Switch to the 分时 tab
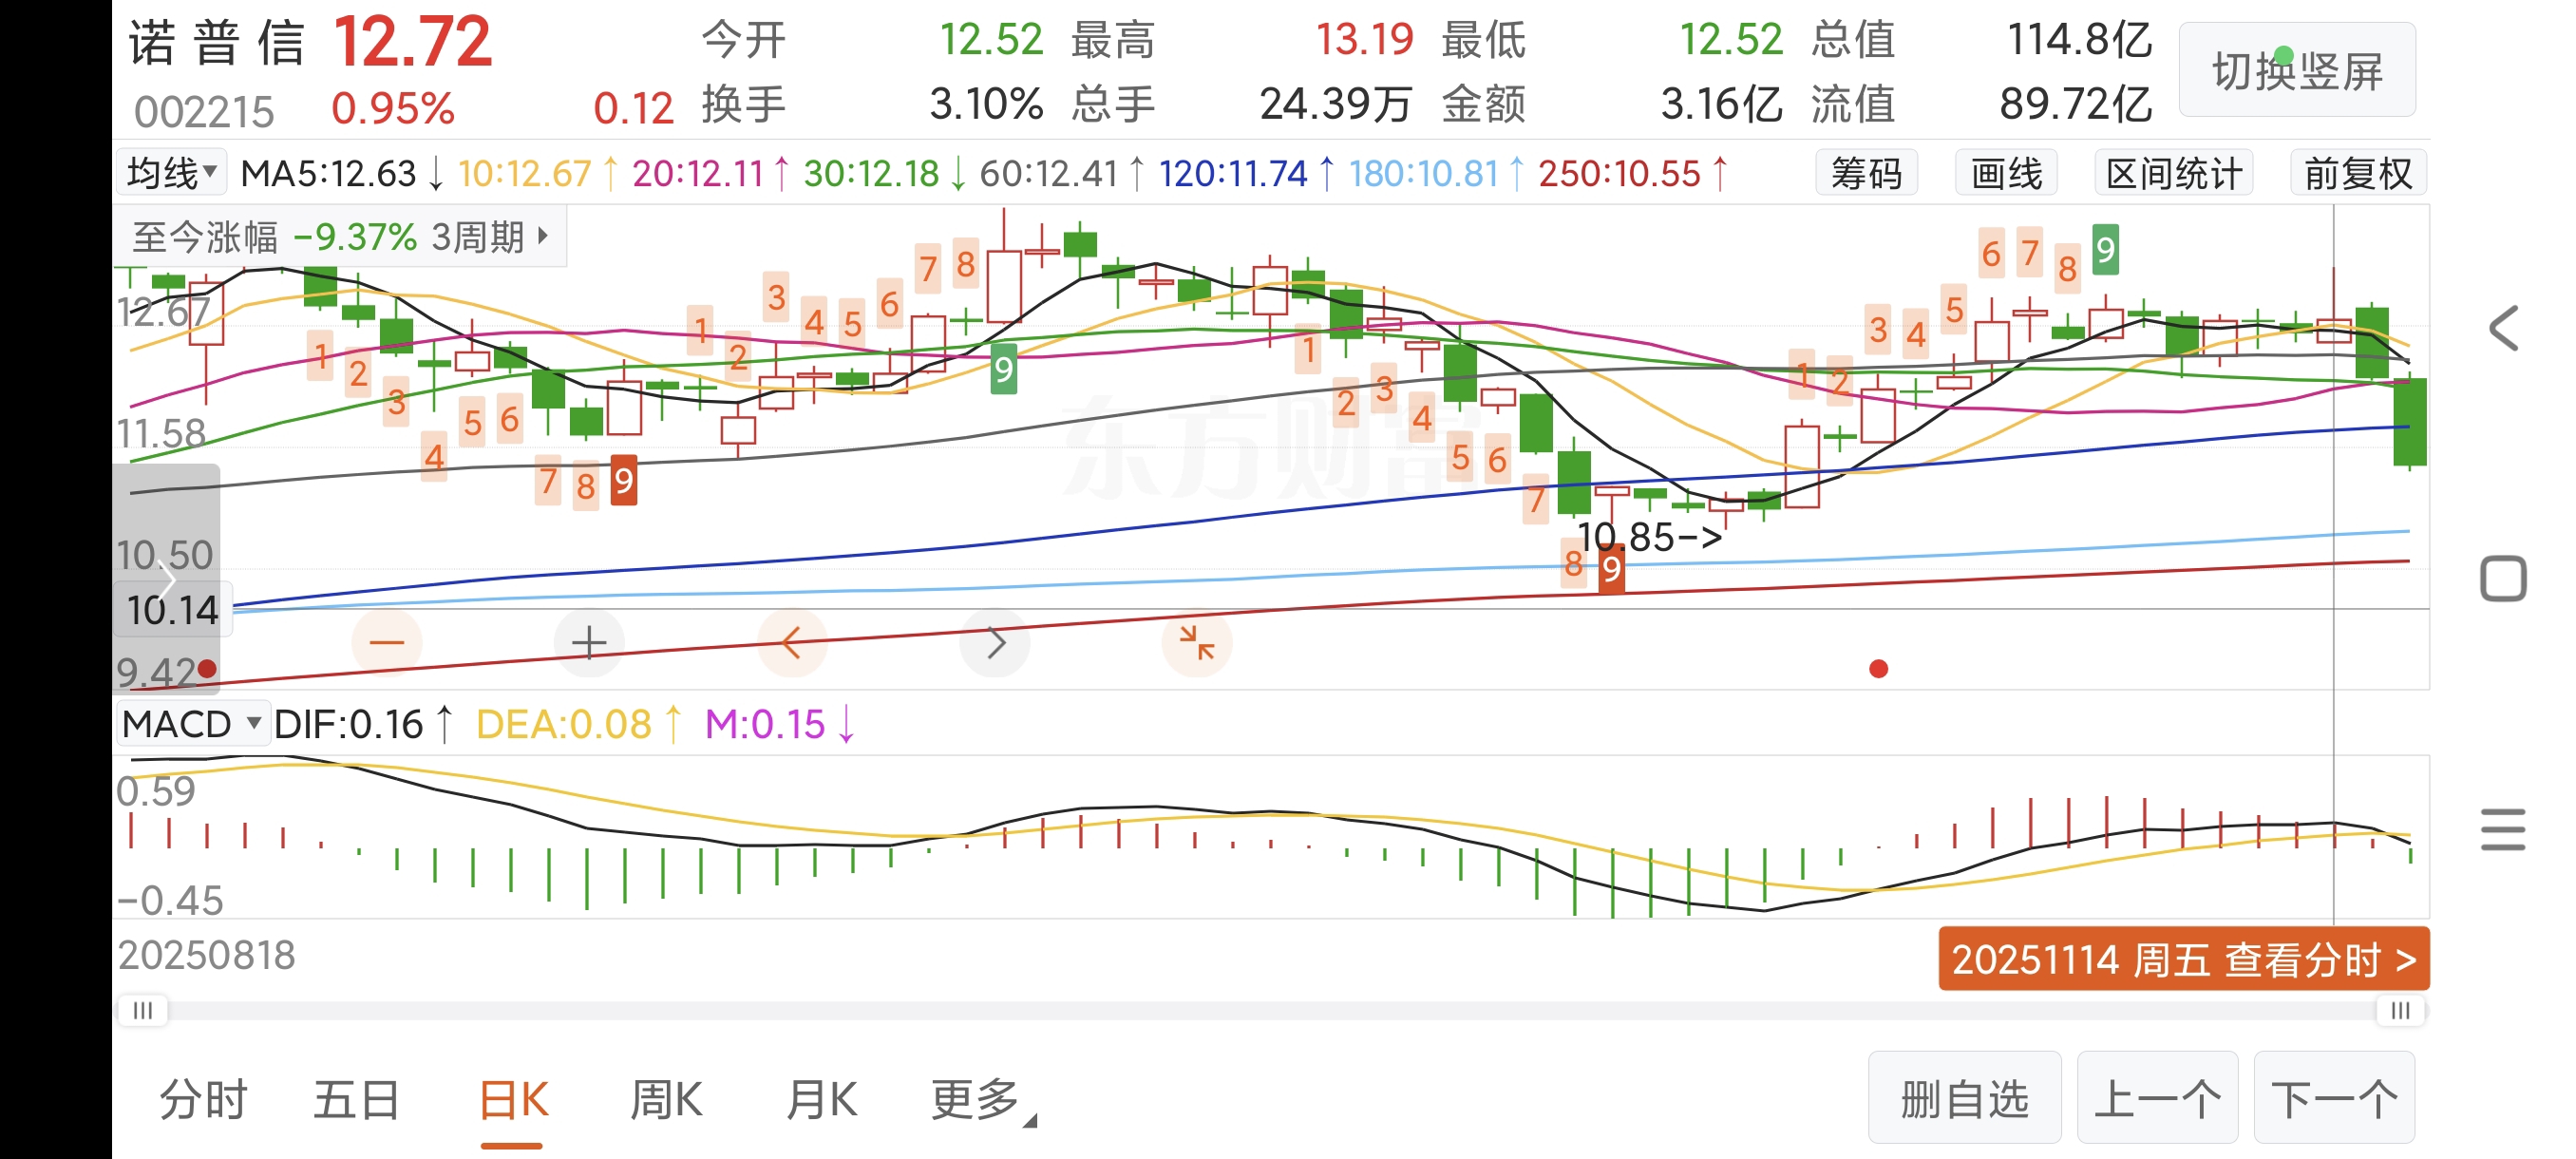2576x1159 pixels. [x=203, y=1100]
